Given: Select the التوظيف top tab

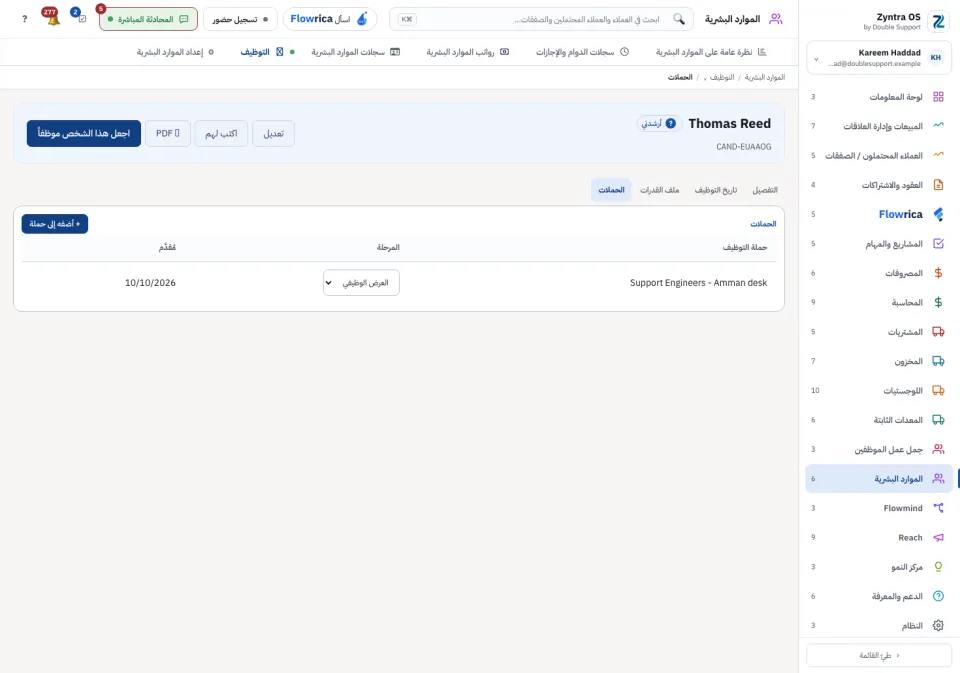Looking at the screenshot, I should [262, 52].
